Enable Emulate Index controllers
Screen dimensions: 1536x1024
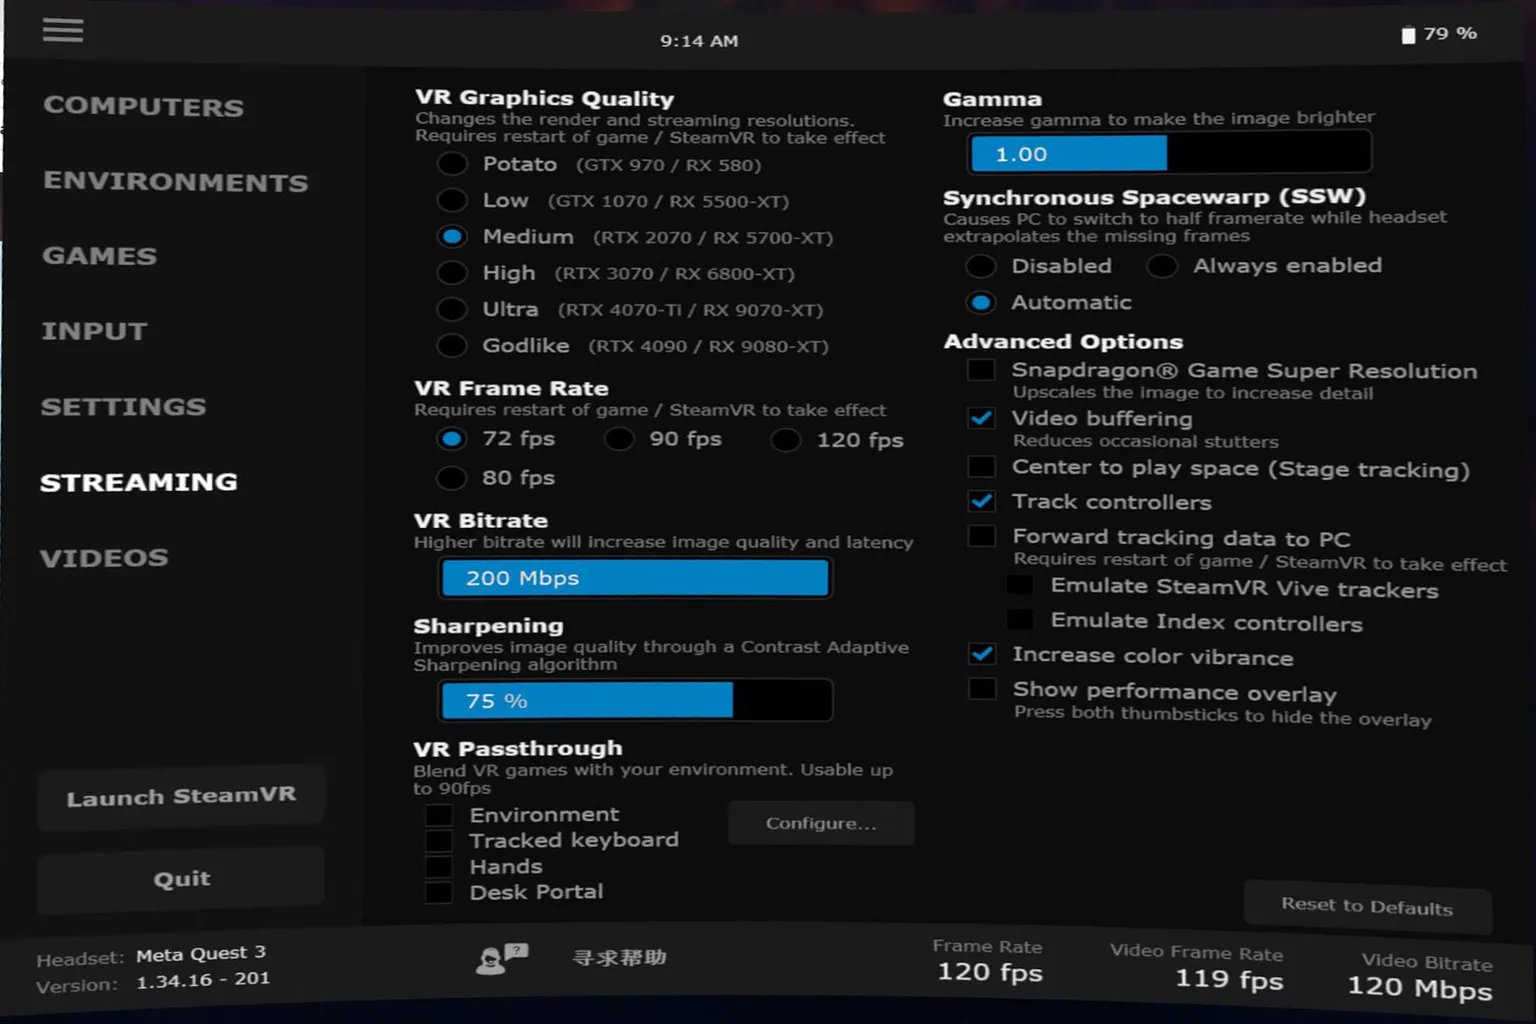point(1020,620)
